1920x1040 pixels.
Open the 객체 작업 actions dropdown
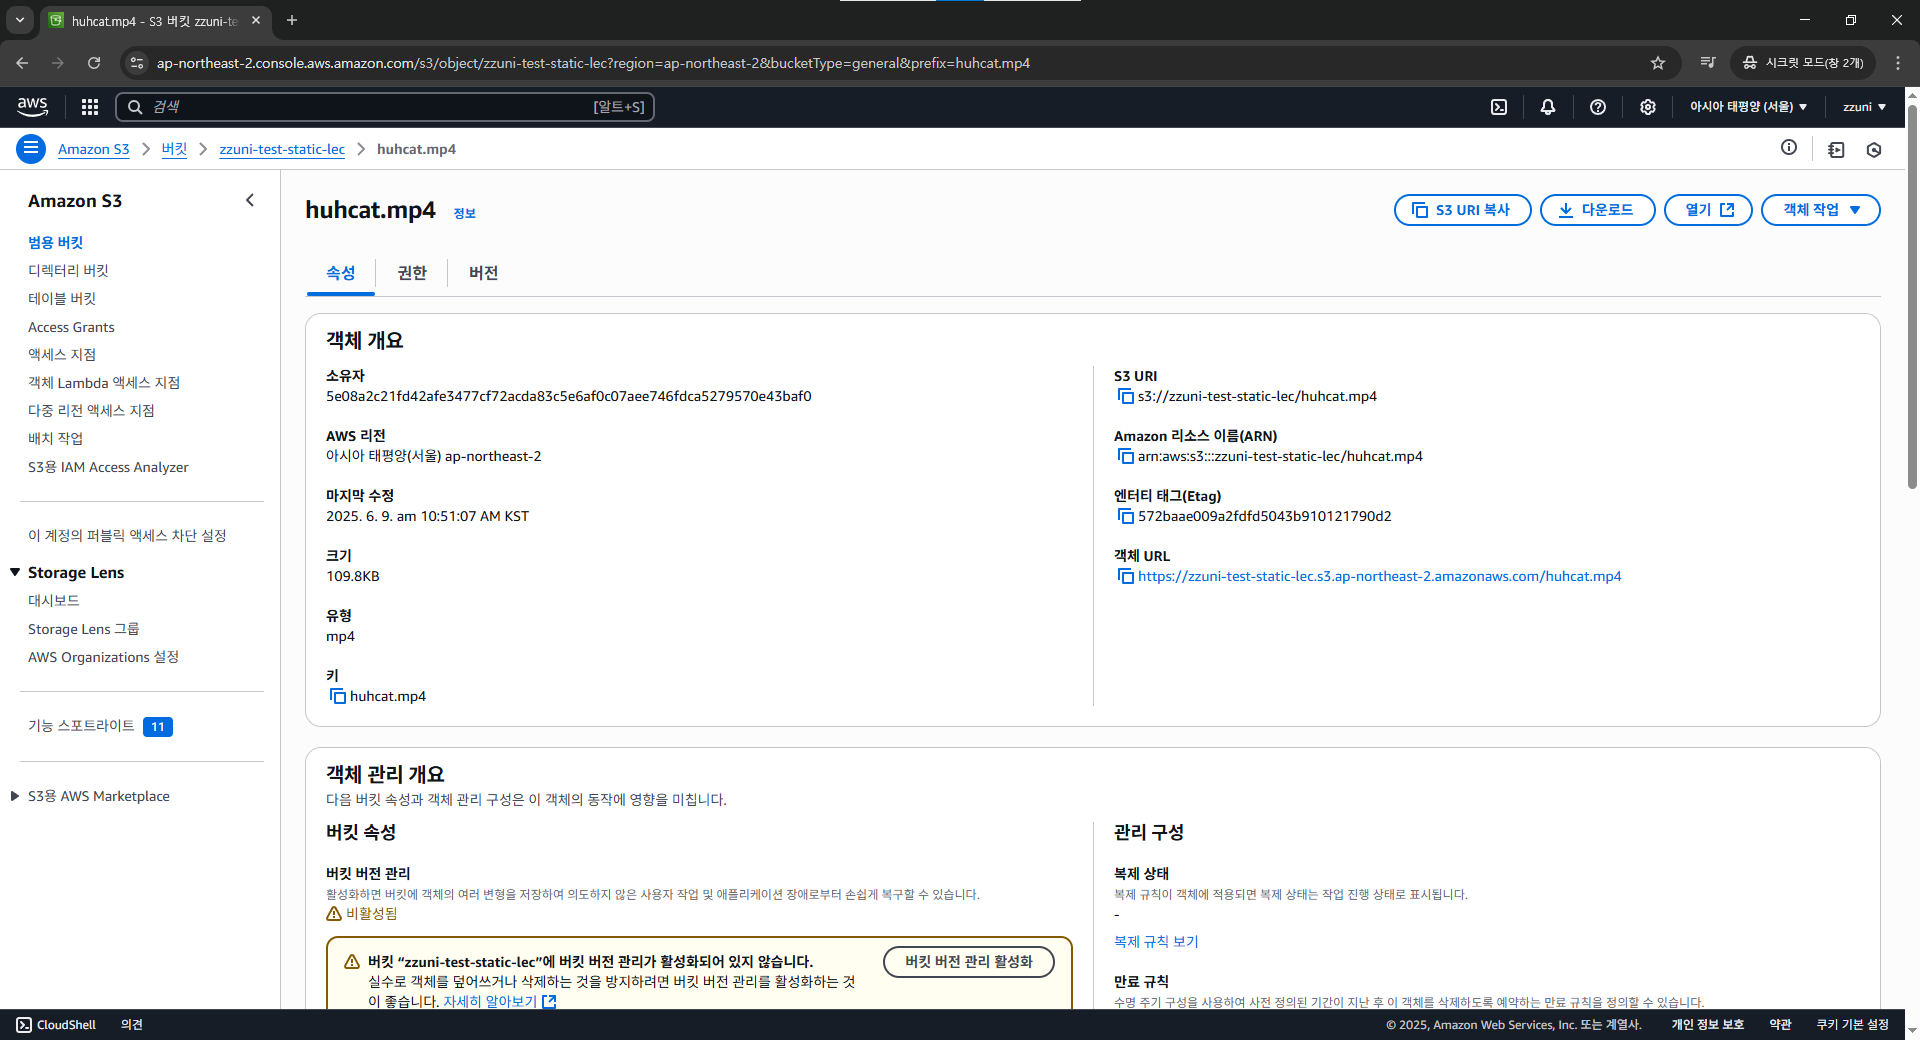tap(1820, 210)
